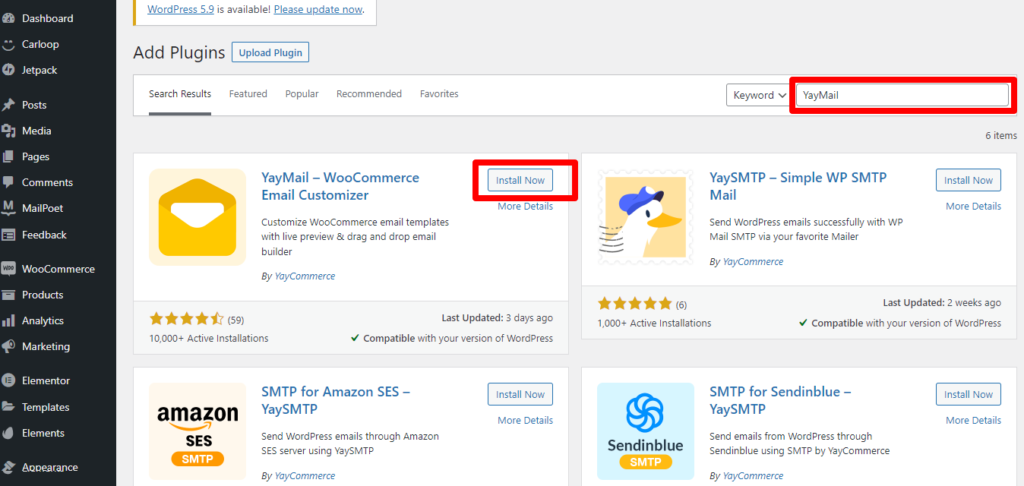Open More Details for YayMail plugin
The width and height of the screenshot is (1024, 486).
525,206
